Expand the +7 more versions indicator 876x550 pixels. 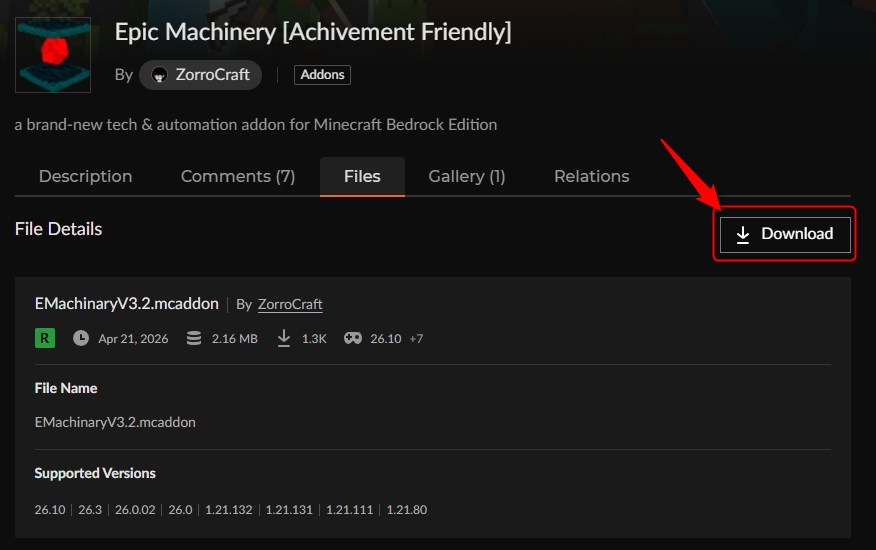[415, 339]
